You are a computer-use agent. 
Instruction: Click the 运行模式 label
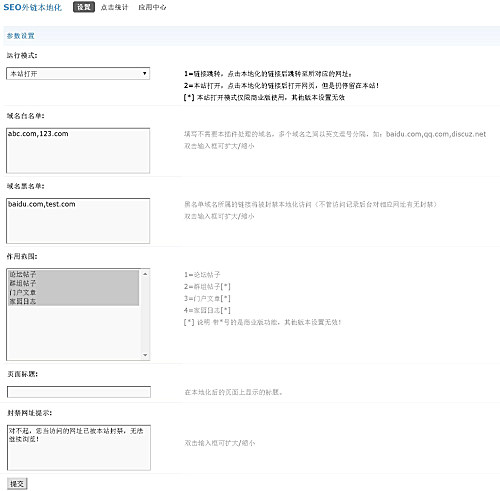22,55
